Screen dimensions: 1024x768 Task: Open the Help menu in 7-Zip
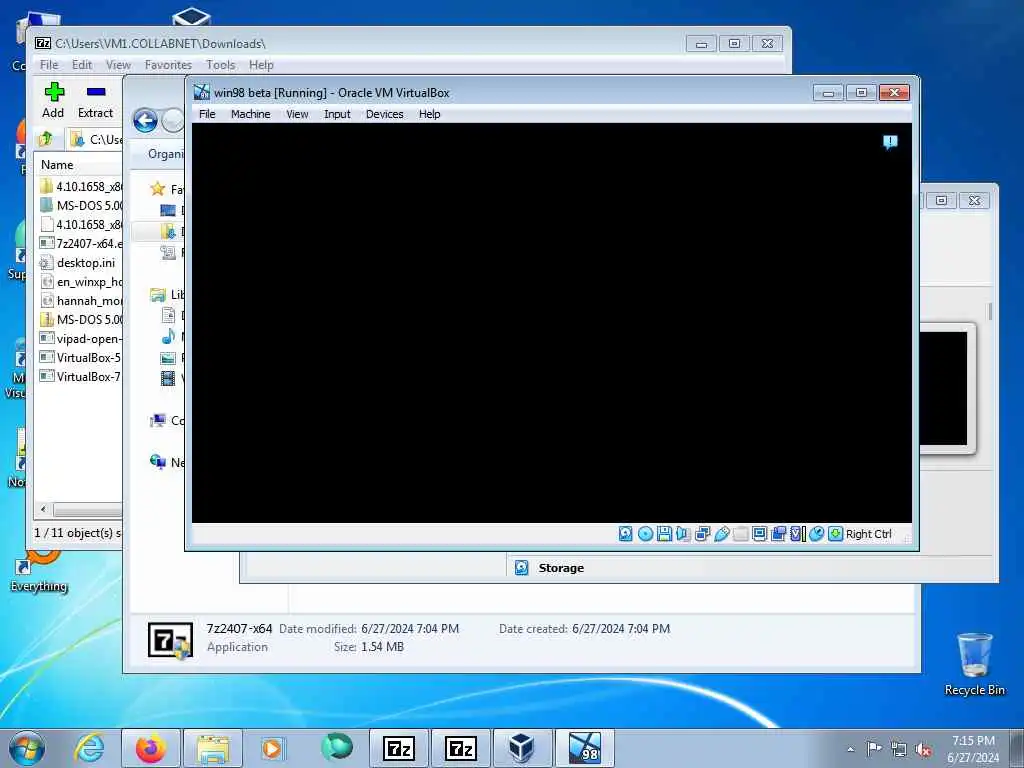(261, 65)
